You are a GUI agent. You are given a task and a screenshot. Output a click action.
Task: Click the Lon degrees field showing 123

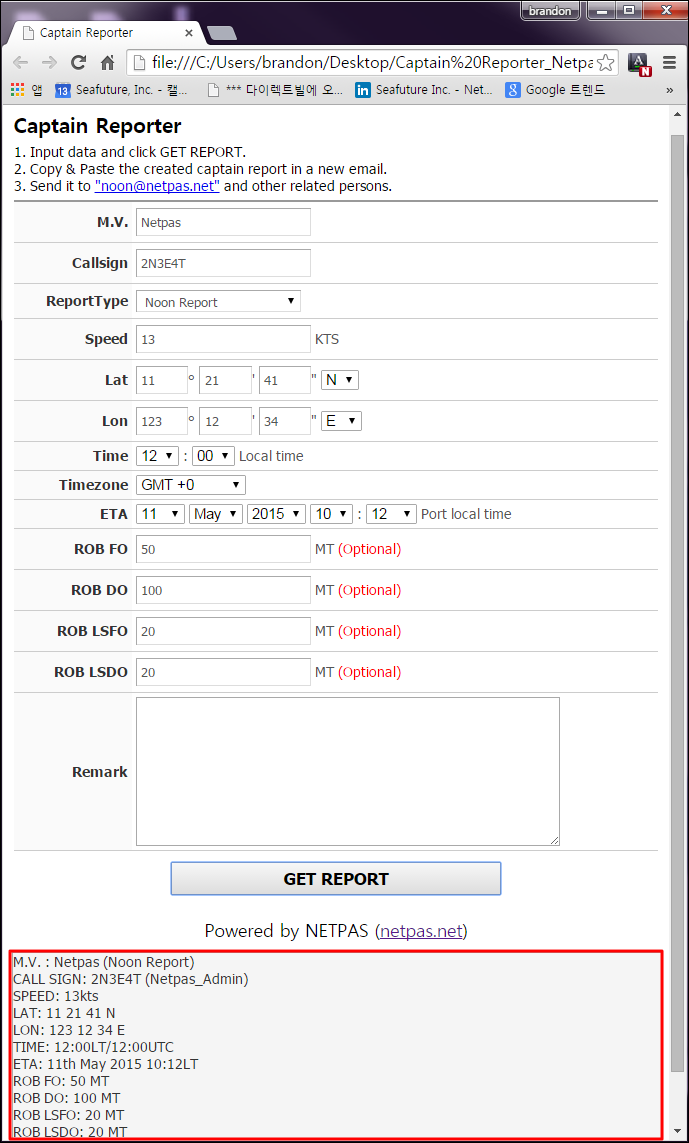[x=162, y=421]
